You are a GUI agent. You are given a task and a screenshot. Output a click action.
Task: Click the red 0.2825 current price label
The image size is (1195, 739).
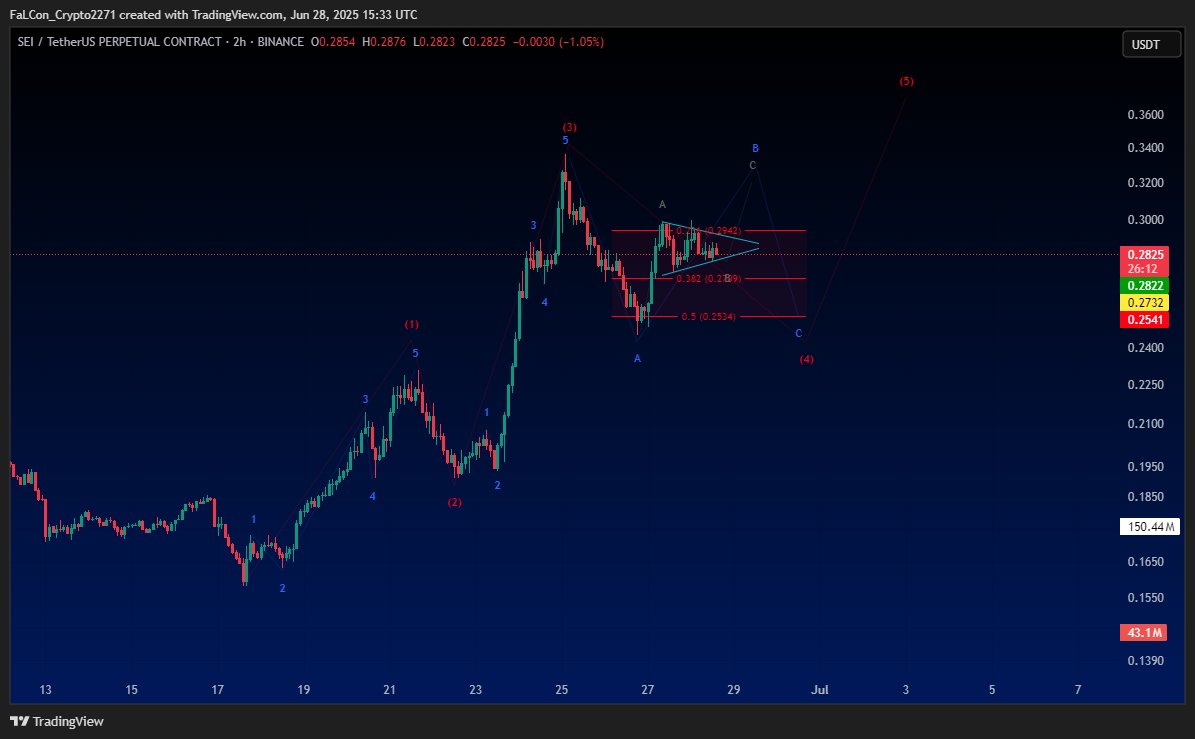tap(1145, 255)
